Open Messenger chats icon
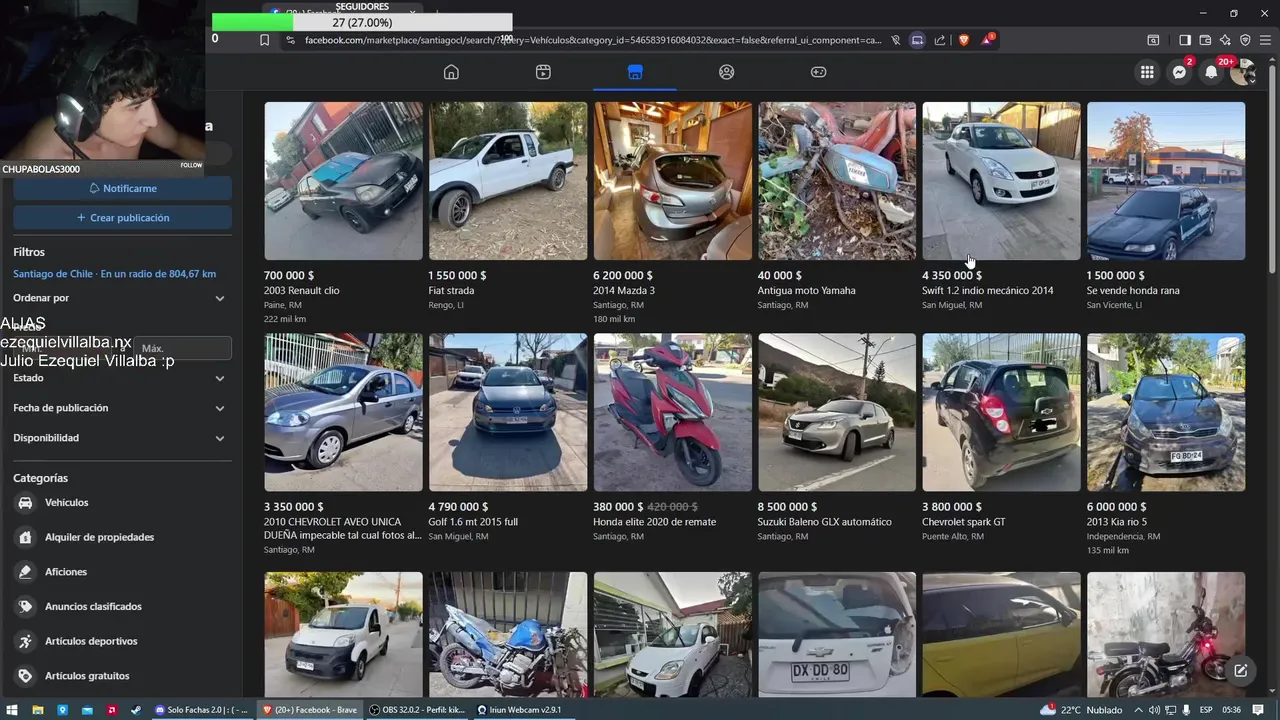1280x720 pixels. pyautogui.click(x=1180, y=72)
